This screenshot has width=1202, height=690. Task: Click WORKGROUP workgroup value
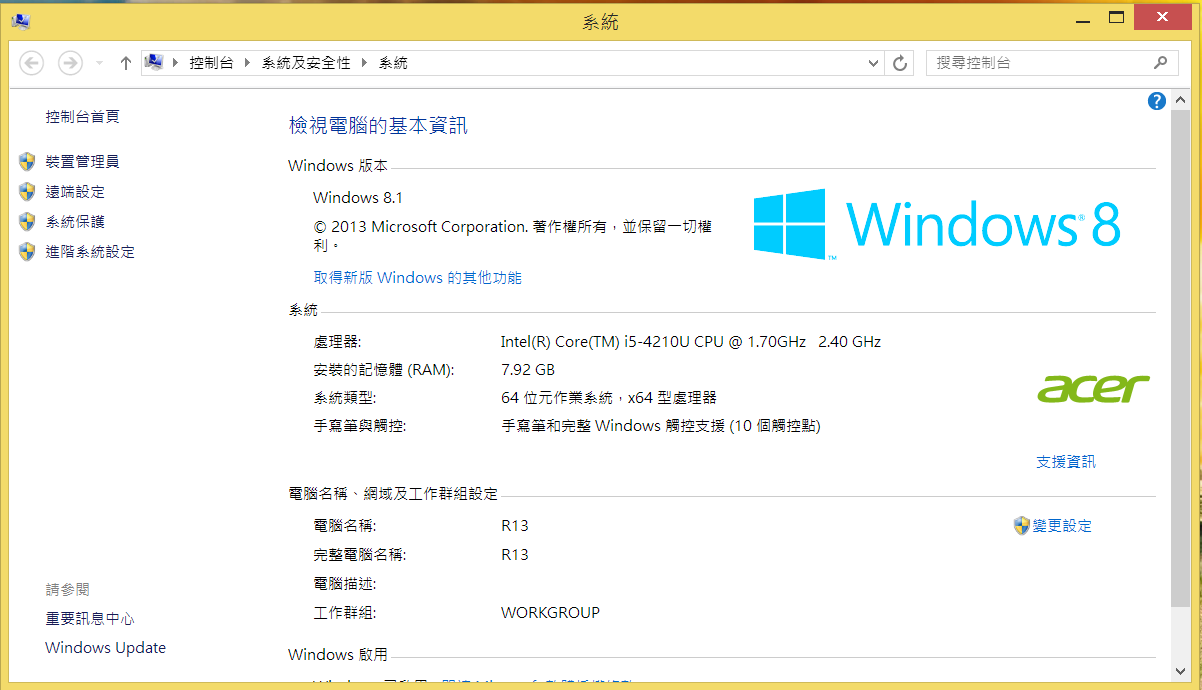(551, 612)
